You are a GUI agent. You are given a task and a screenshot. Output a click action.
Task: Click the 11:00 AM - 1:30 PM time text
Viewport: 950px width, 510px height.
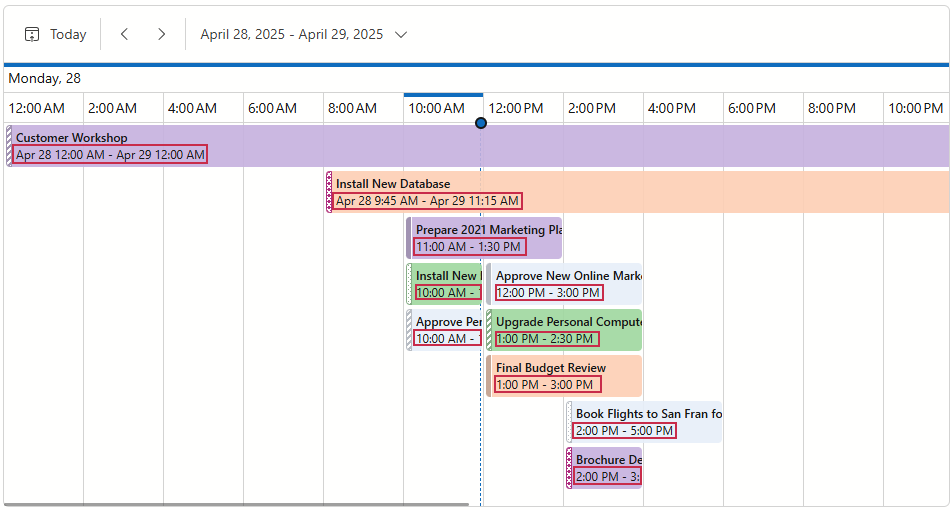pos(469,247)
